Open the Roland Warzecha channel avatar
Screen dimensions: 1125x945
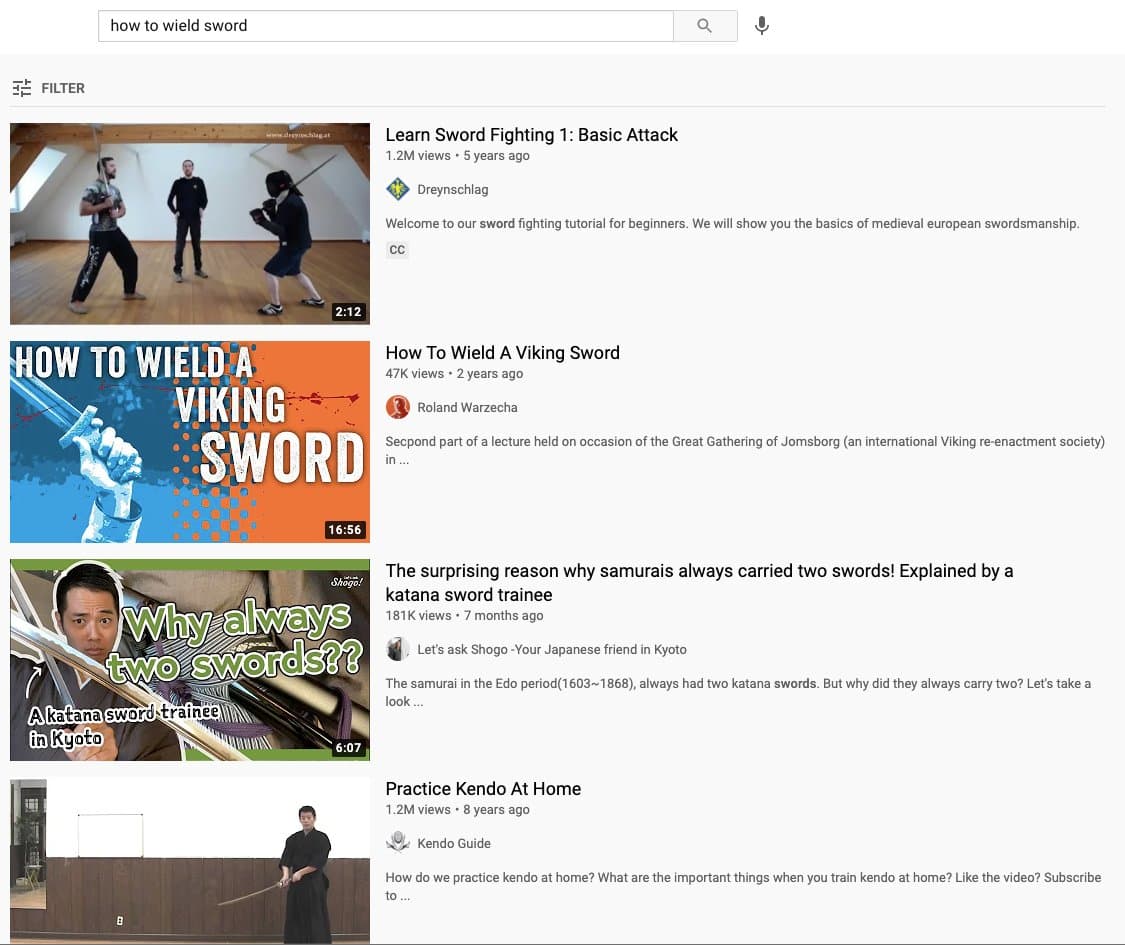[398, 407]
